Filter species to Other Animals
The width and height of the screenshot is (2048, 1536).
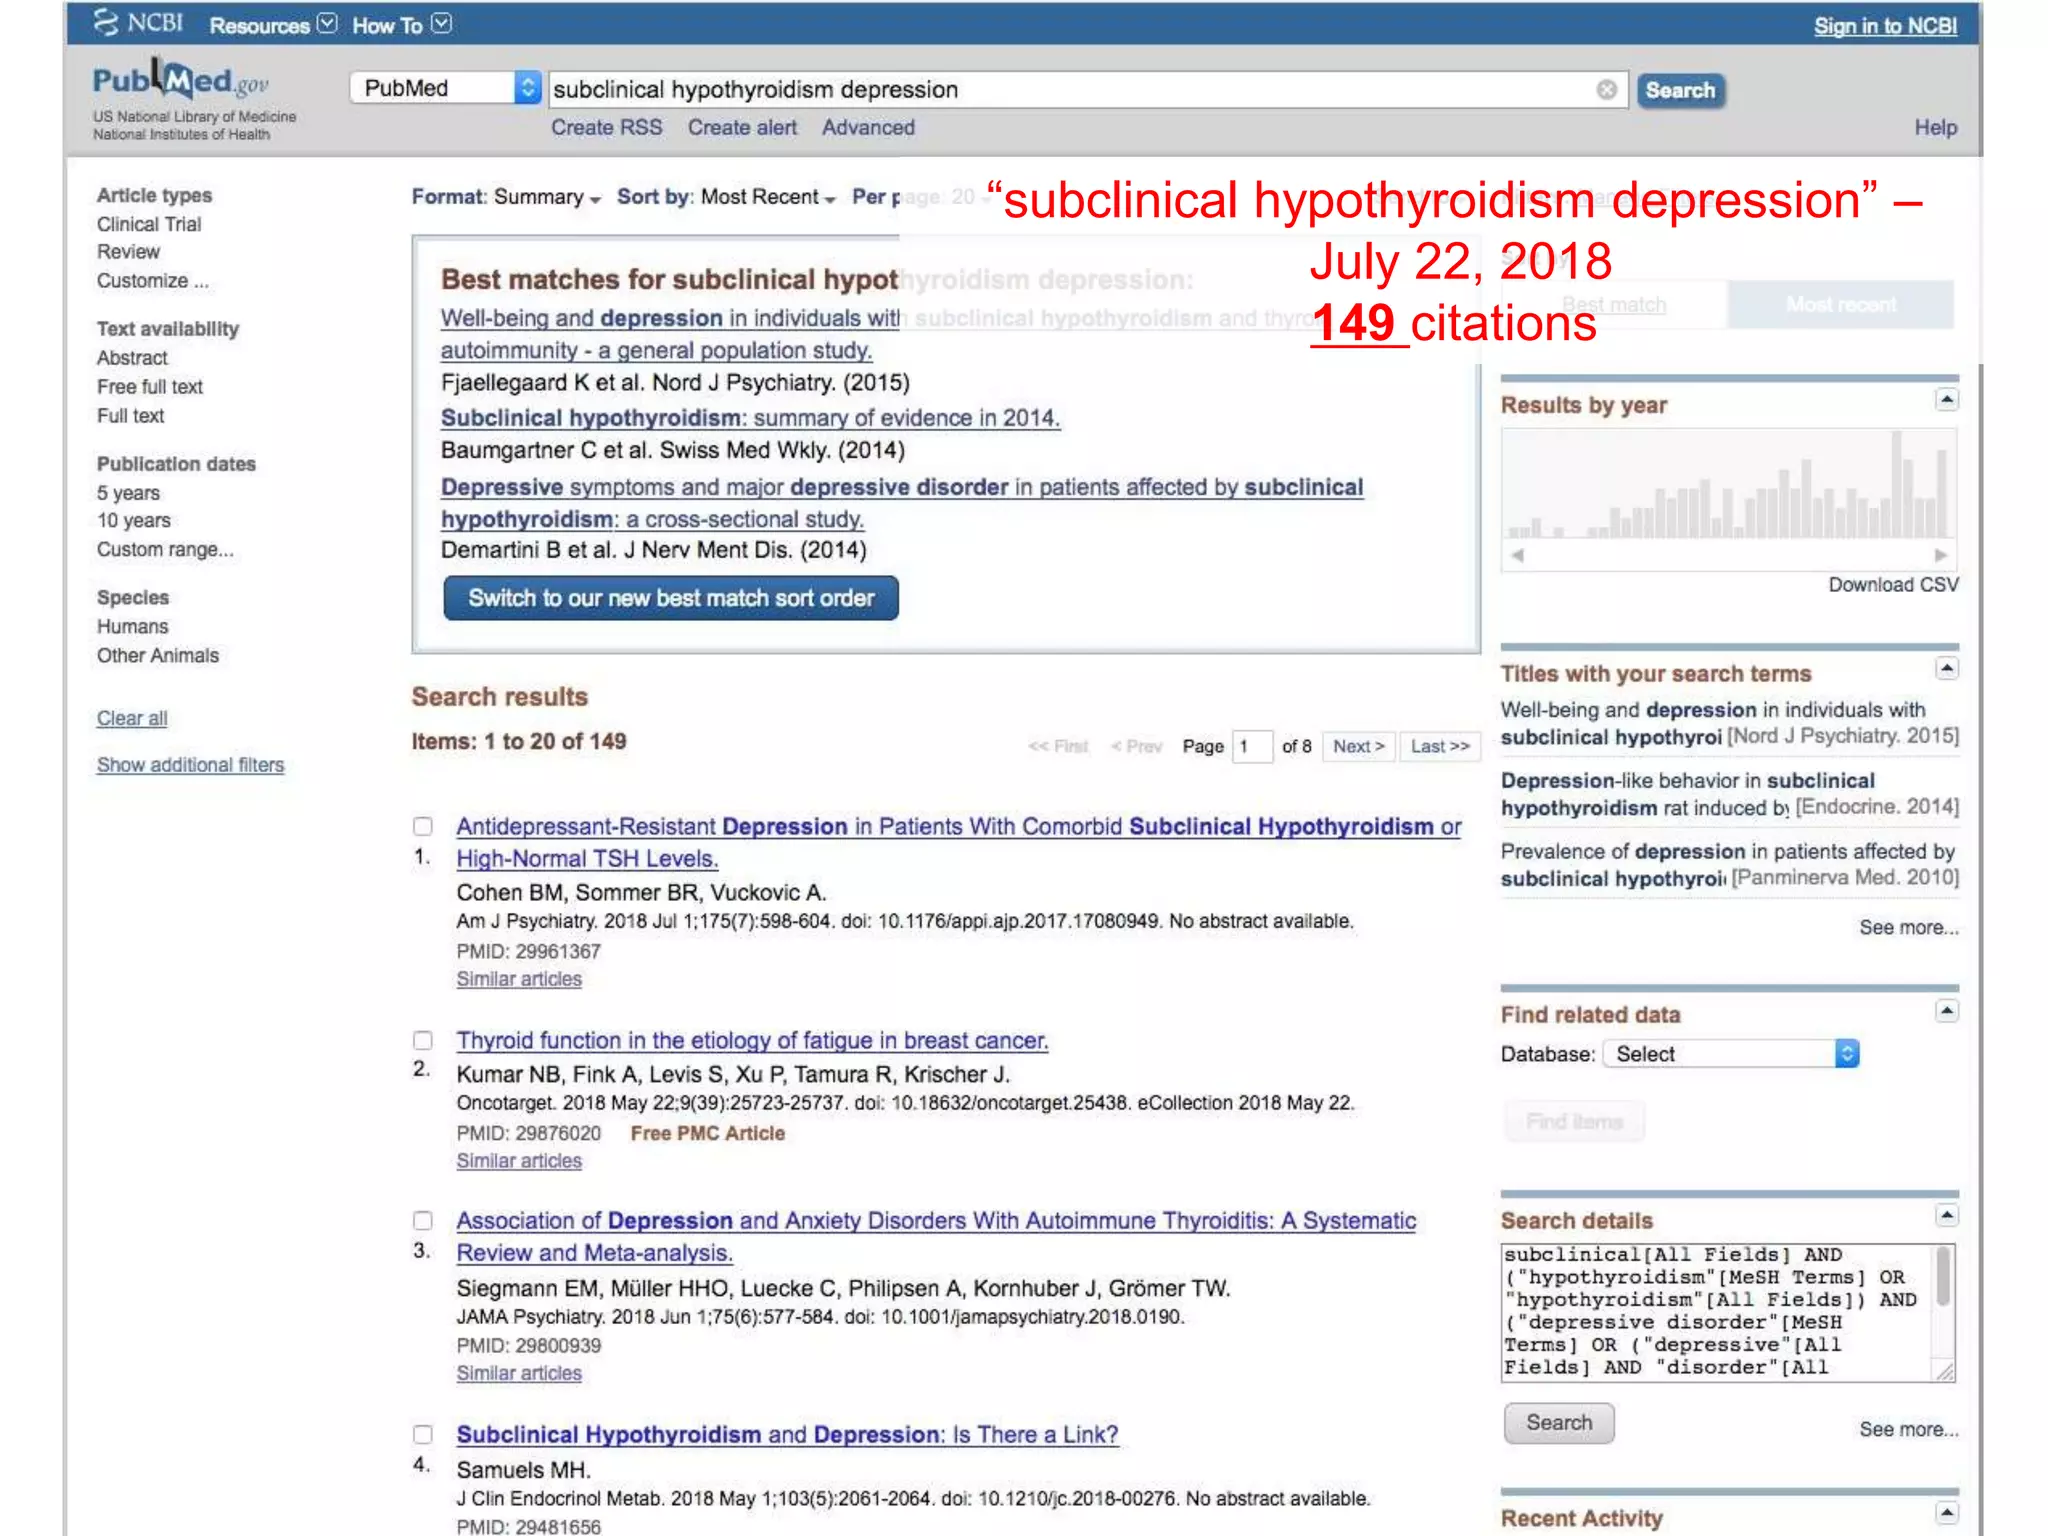coord(157,656)
